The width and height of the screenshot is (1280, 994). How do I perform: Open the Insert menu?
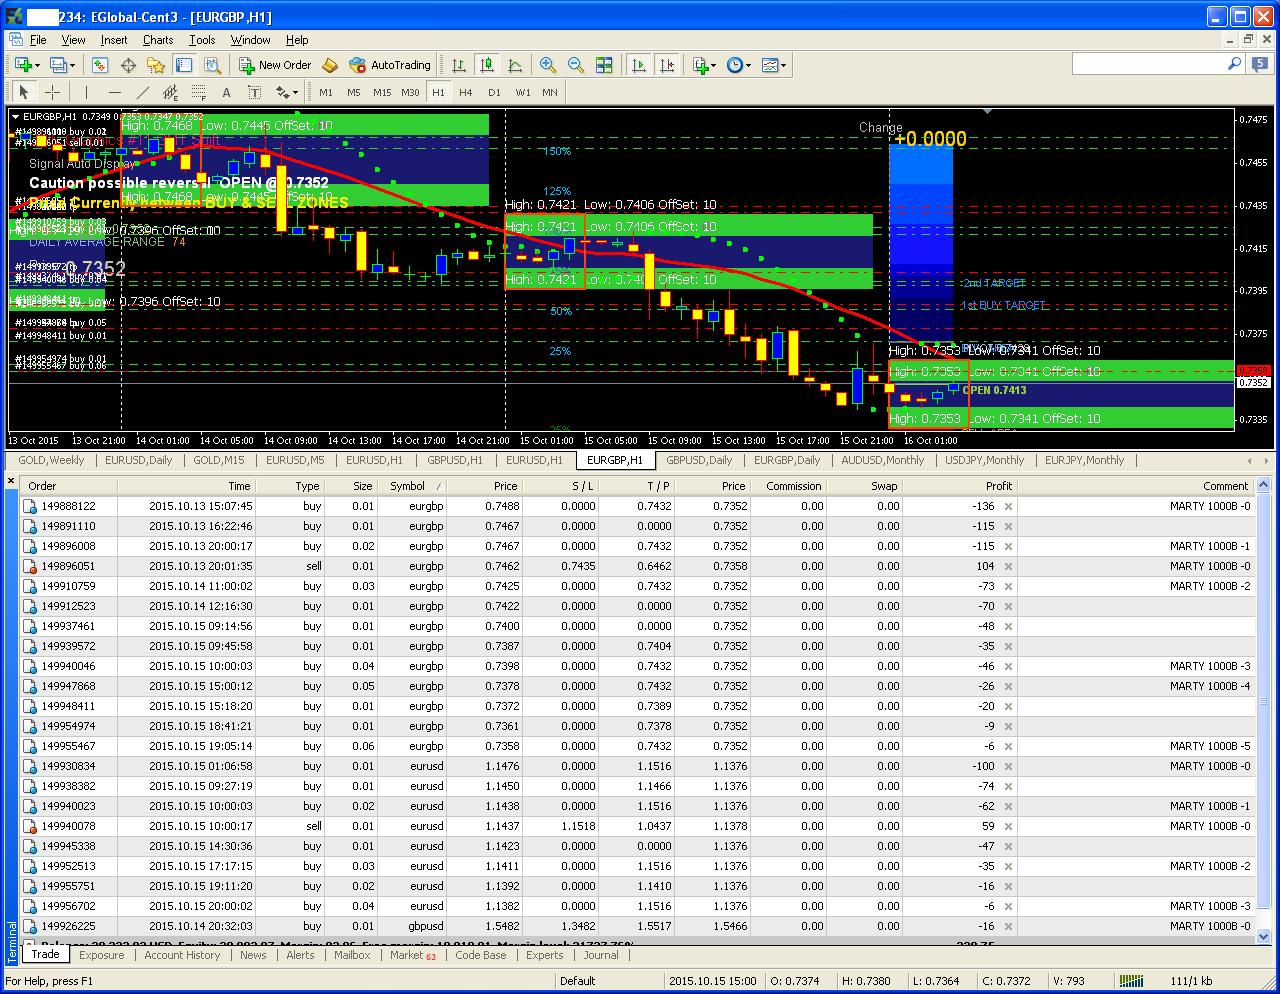click(114, 40)
